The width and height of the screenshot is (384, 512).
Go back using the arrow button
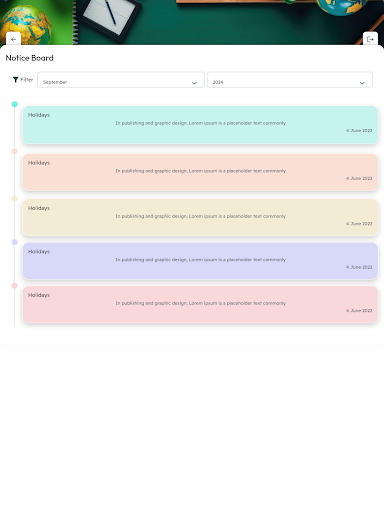tap(13, 39)
